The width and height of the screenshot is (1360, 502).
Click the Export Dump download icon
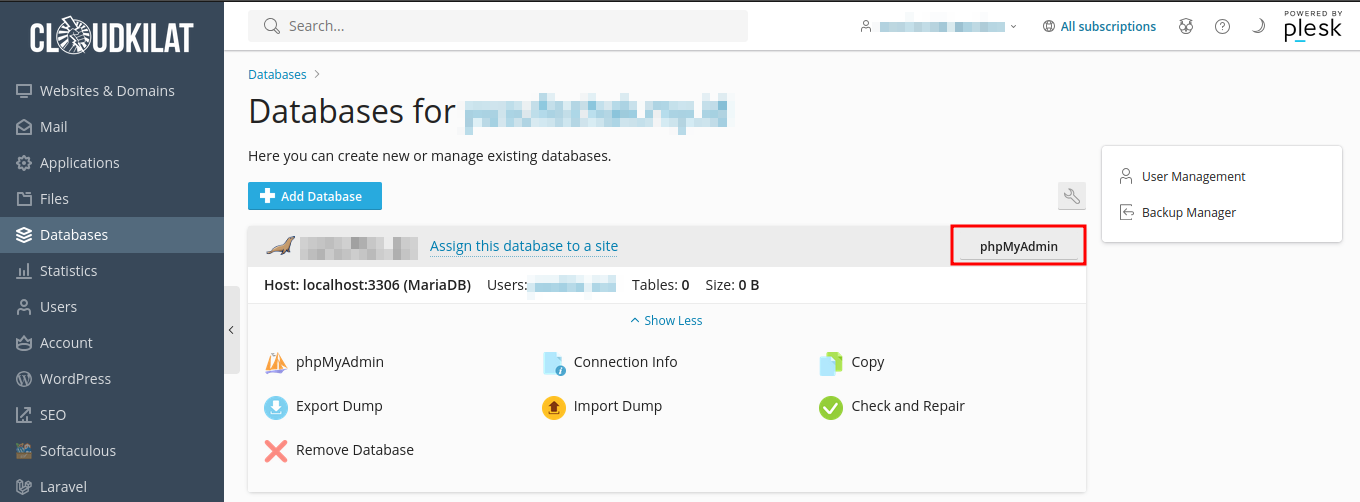pyautogui.click(x=276, y=407)
